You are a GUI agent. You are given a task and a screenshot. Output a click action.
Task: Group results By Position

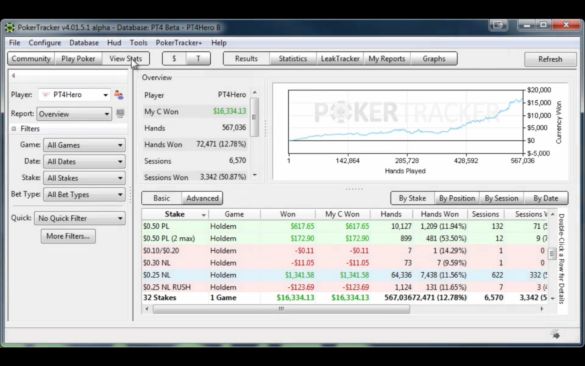click(457, 198)
